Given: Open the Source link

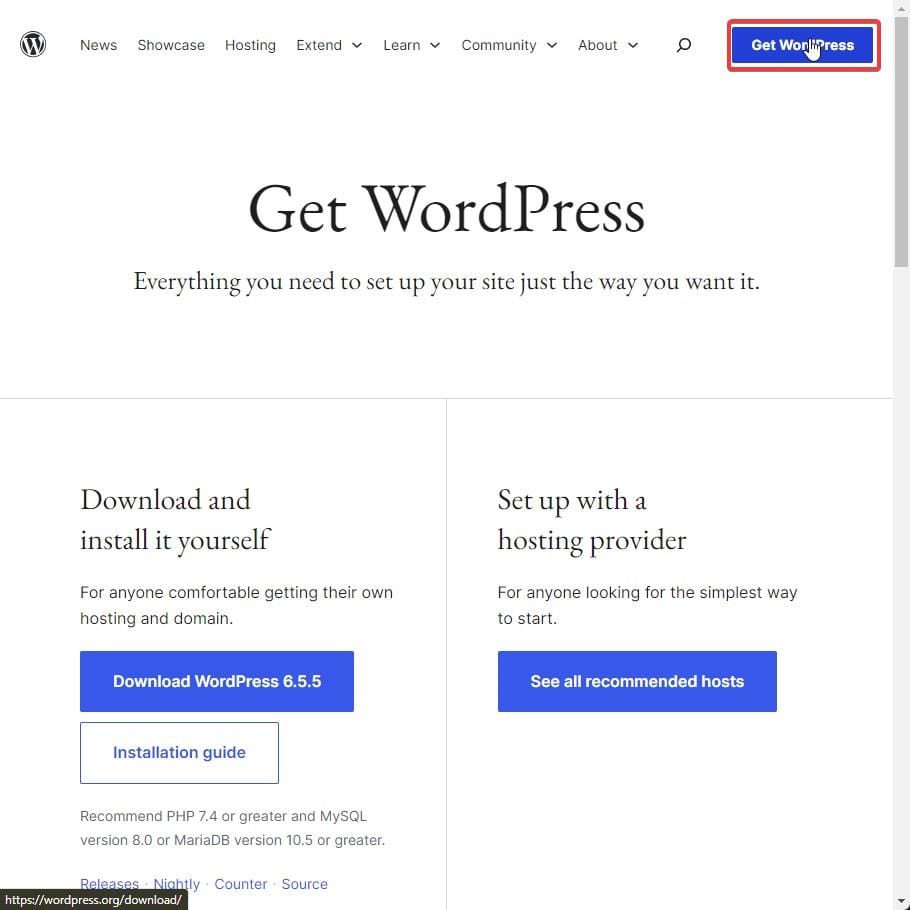Looking at the screenshot, I should [x=305, y=884].
